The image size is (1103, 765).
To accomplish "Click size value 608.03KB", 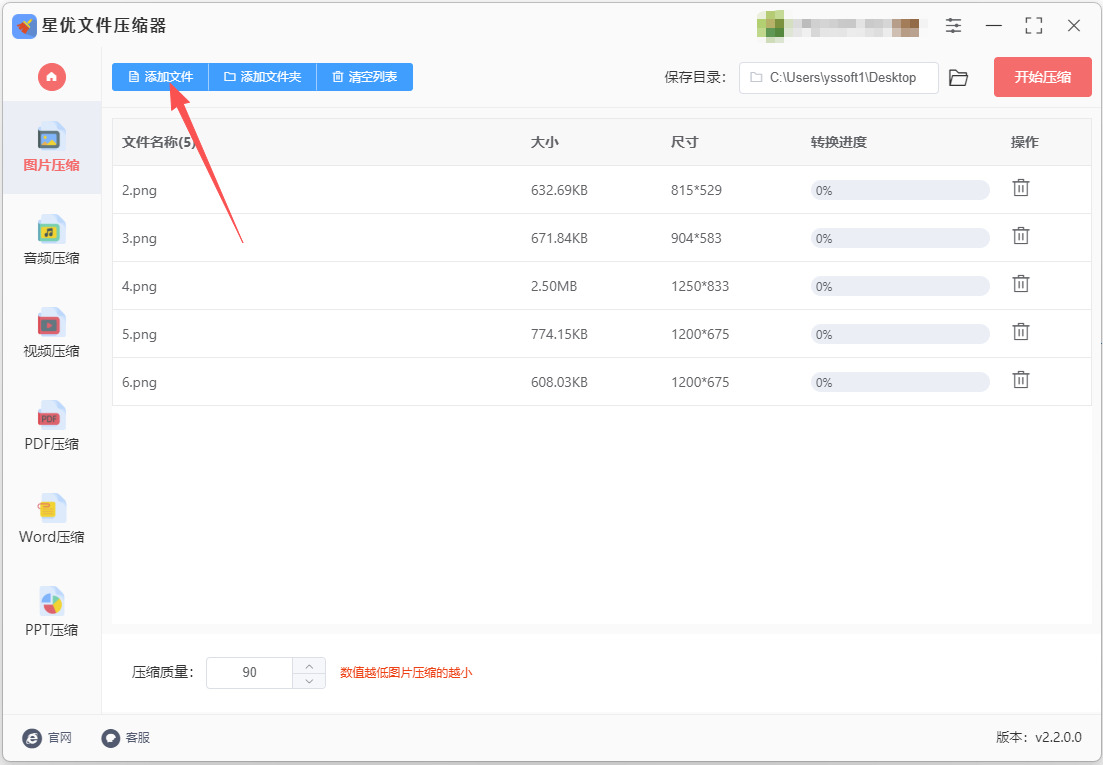I will (559, 382).
